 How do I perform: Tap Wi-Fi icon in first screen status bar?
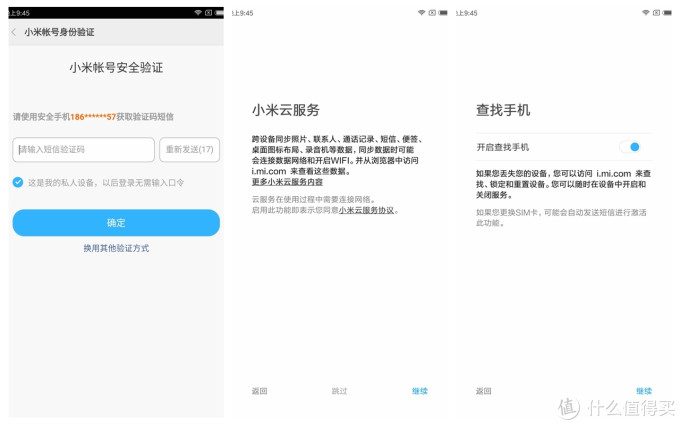[x=198, y=13]
